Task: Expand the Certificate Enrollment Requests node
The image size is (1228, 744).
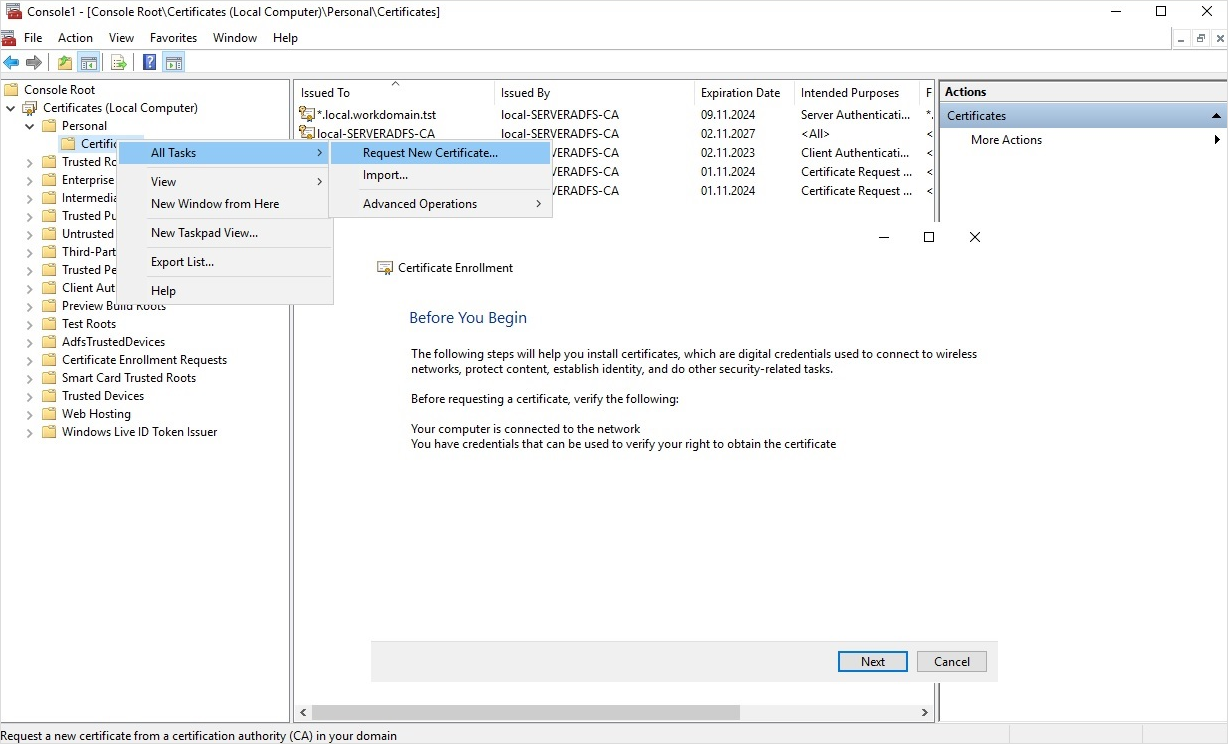Action: coord(30,360)
